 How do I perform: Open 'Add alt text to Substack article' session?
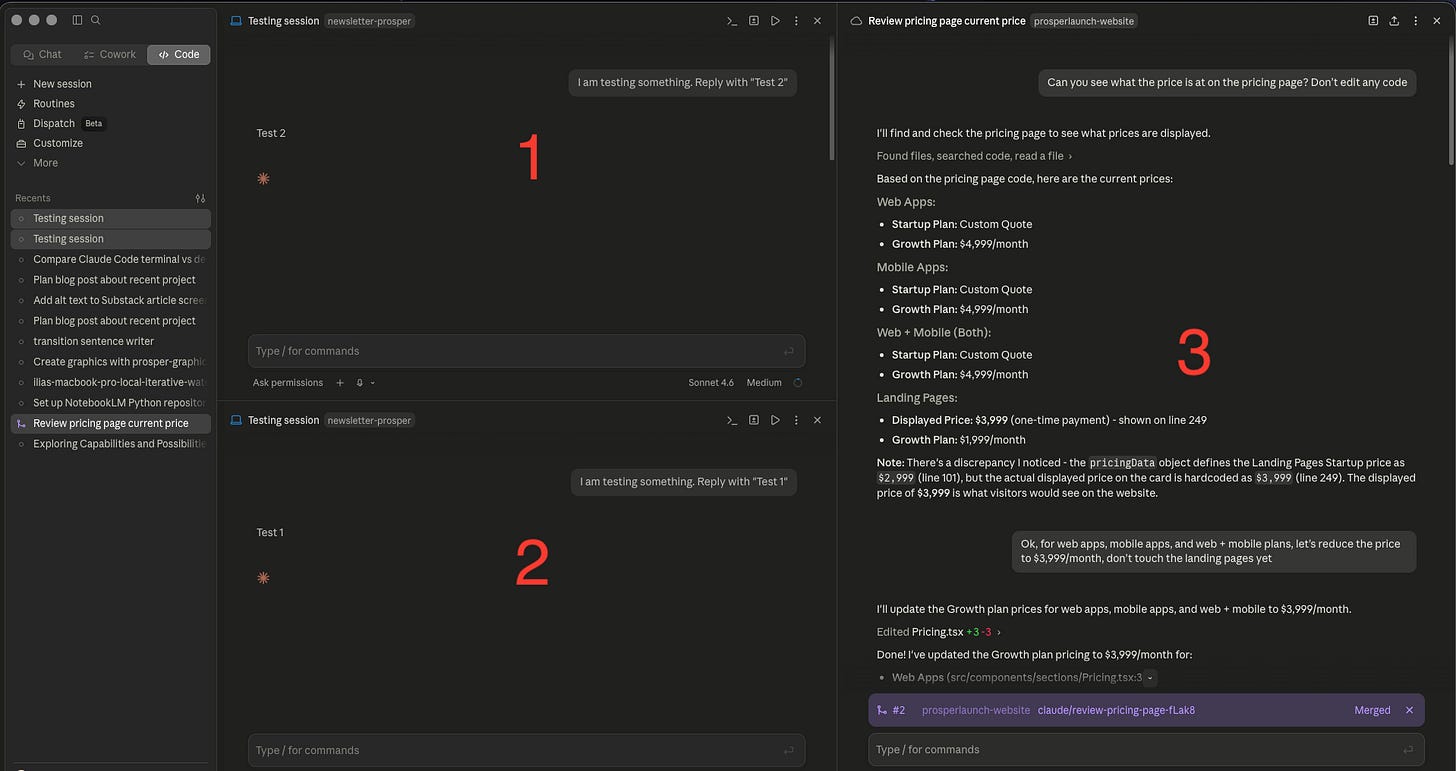pos(111,300)
